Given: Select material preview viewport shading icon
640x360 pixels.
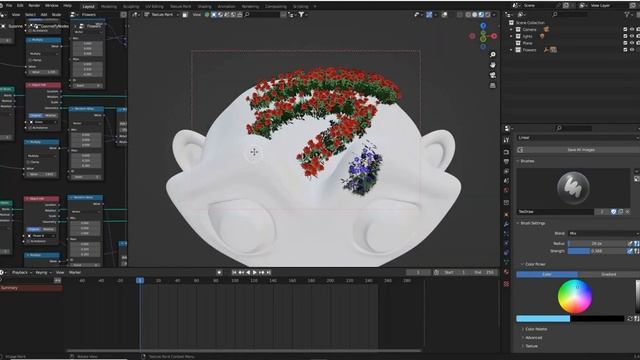Looking at the screenshot, I should click(481, 15).
